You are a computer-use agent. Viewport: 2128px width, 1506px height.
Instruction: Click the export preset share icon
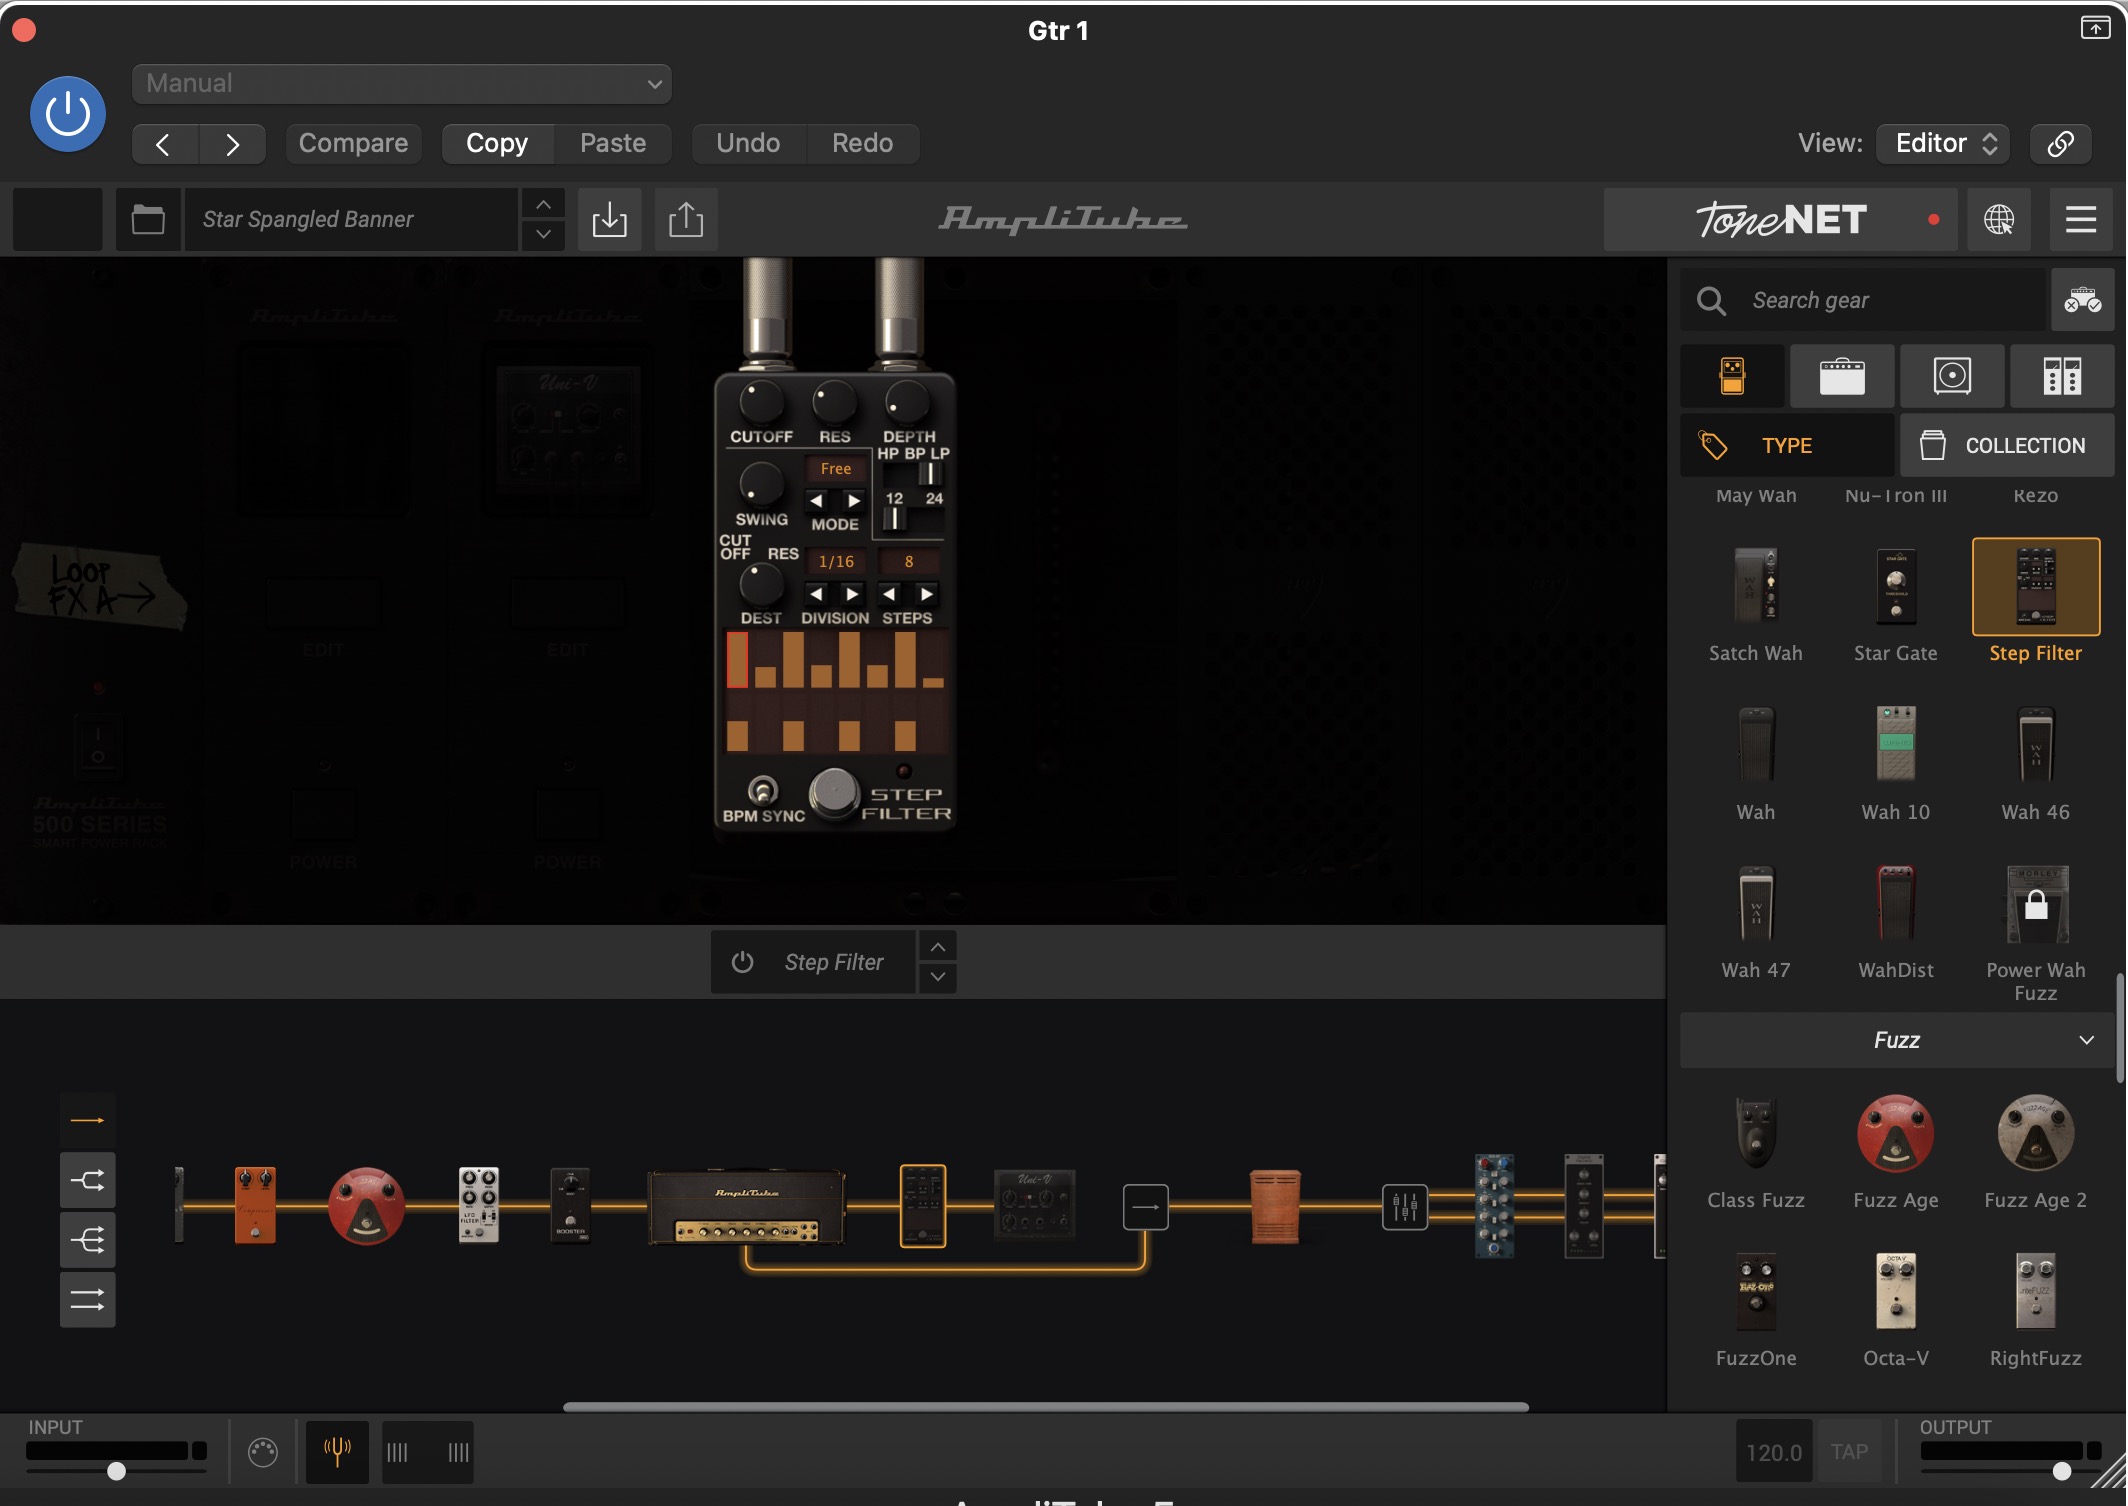coord(686,219)
